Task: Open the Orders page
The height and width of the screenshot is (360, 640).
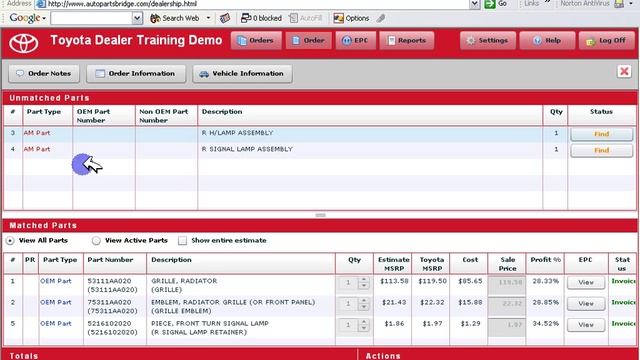Action: [256, 40]
